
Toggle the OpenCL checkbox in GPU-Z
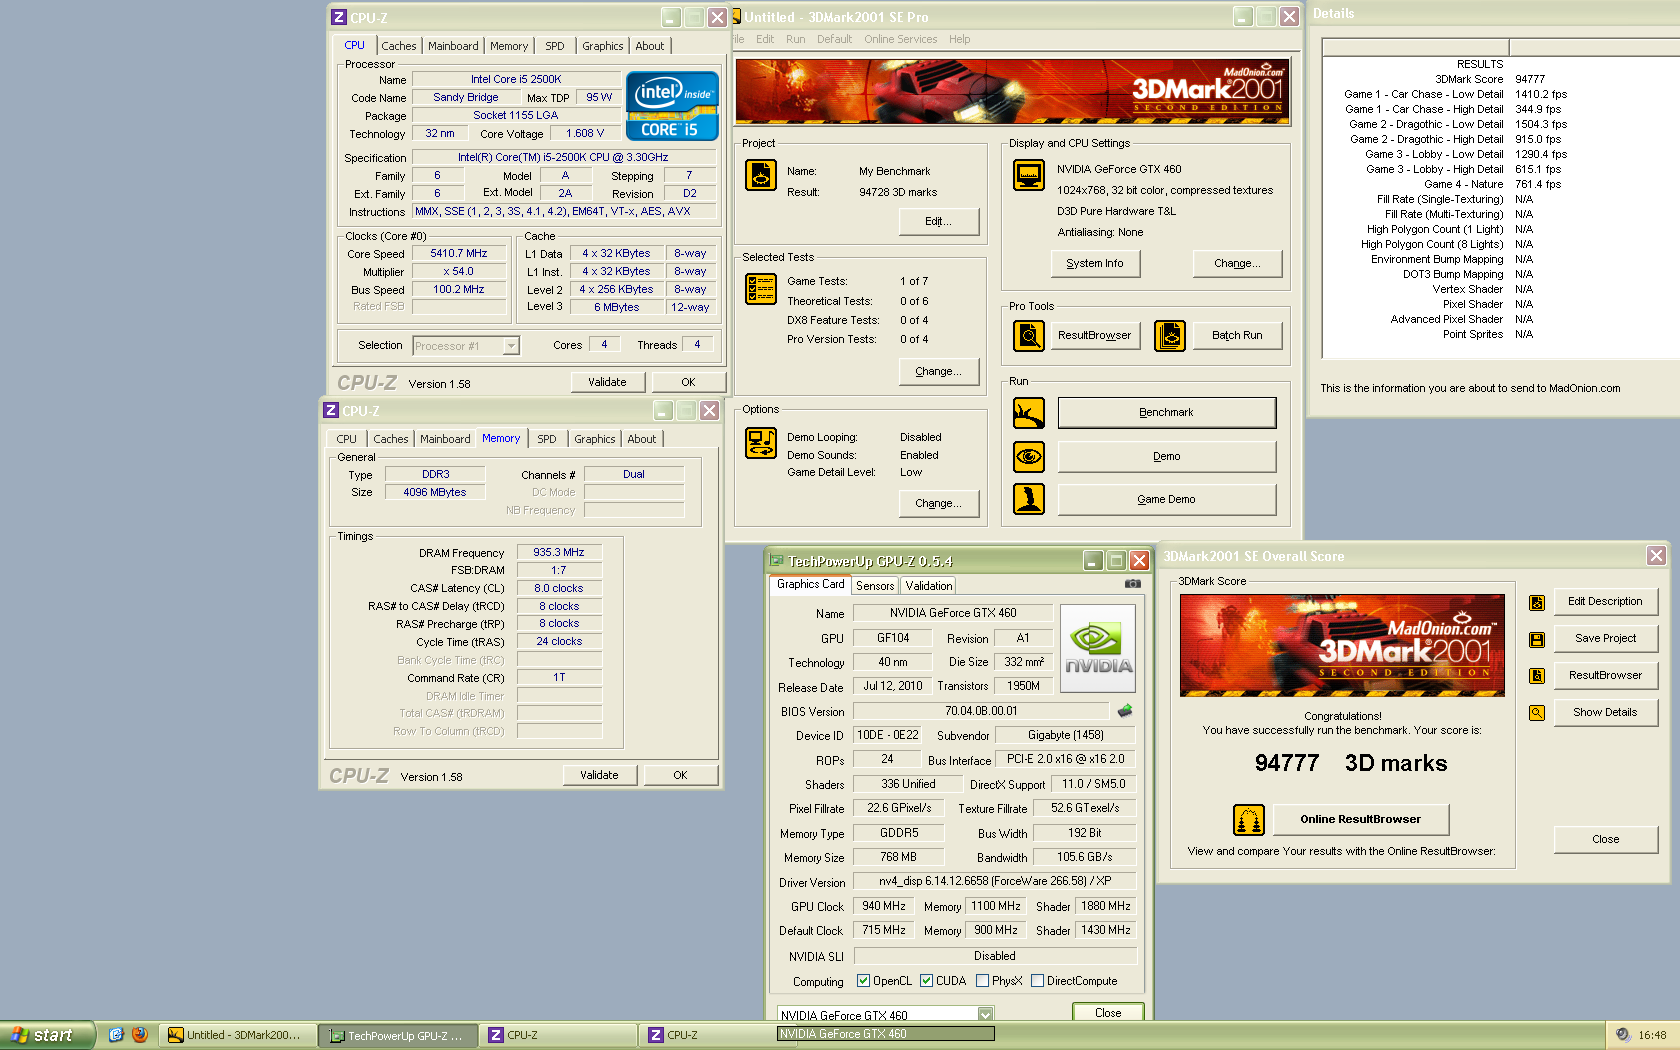pos(863,981)
